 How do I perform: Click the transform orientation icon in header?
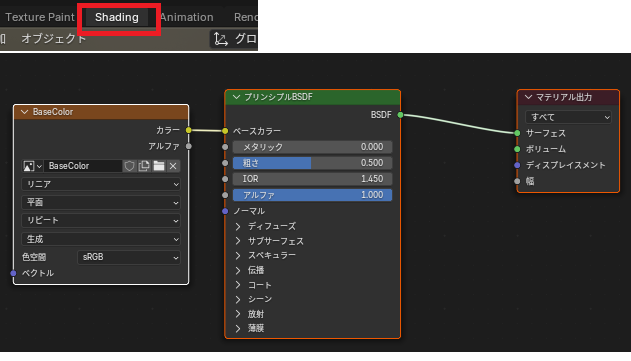pos(221,39)
